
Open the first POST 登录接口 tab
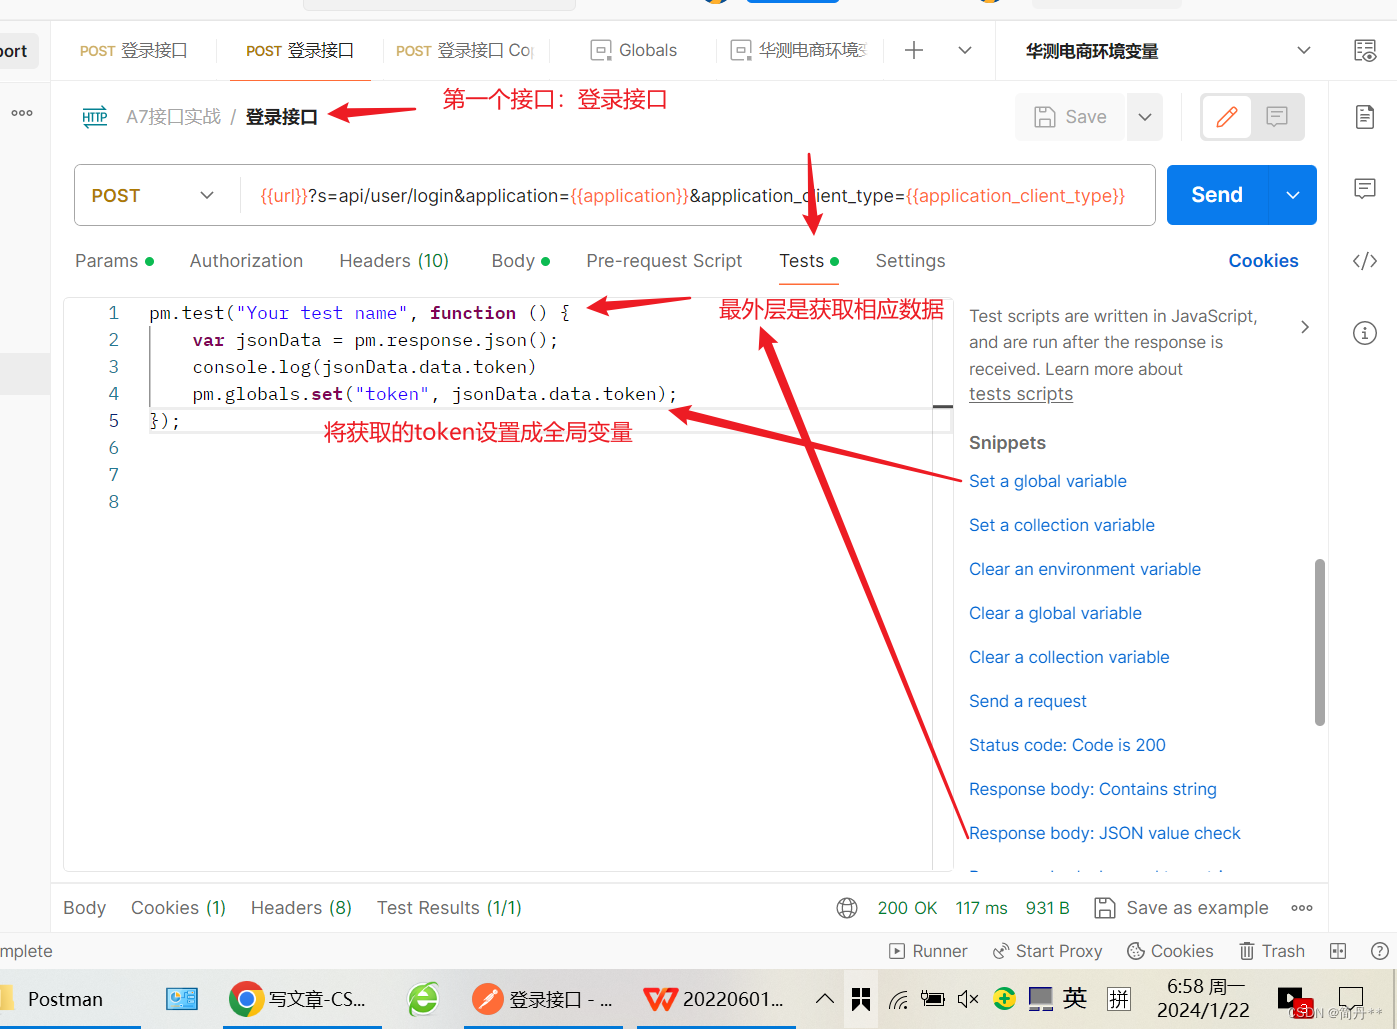point(133,50)
